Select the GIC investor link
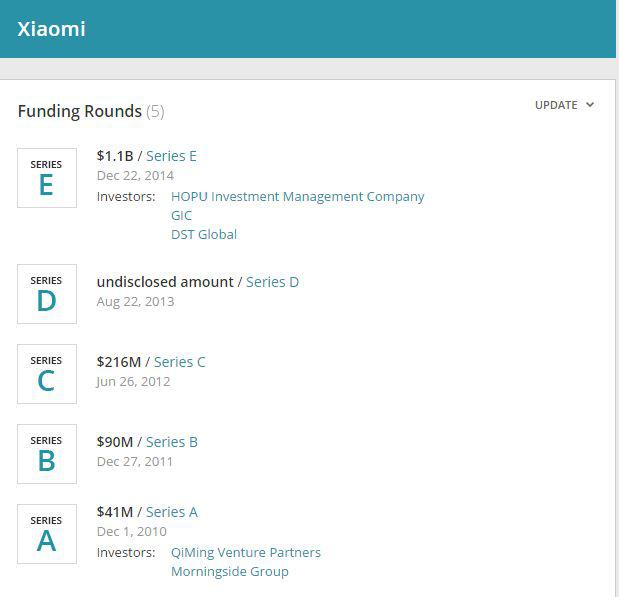 tap(181, 216)
